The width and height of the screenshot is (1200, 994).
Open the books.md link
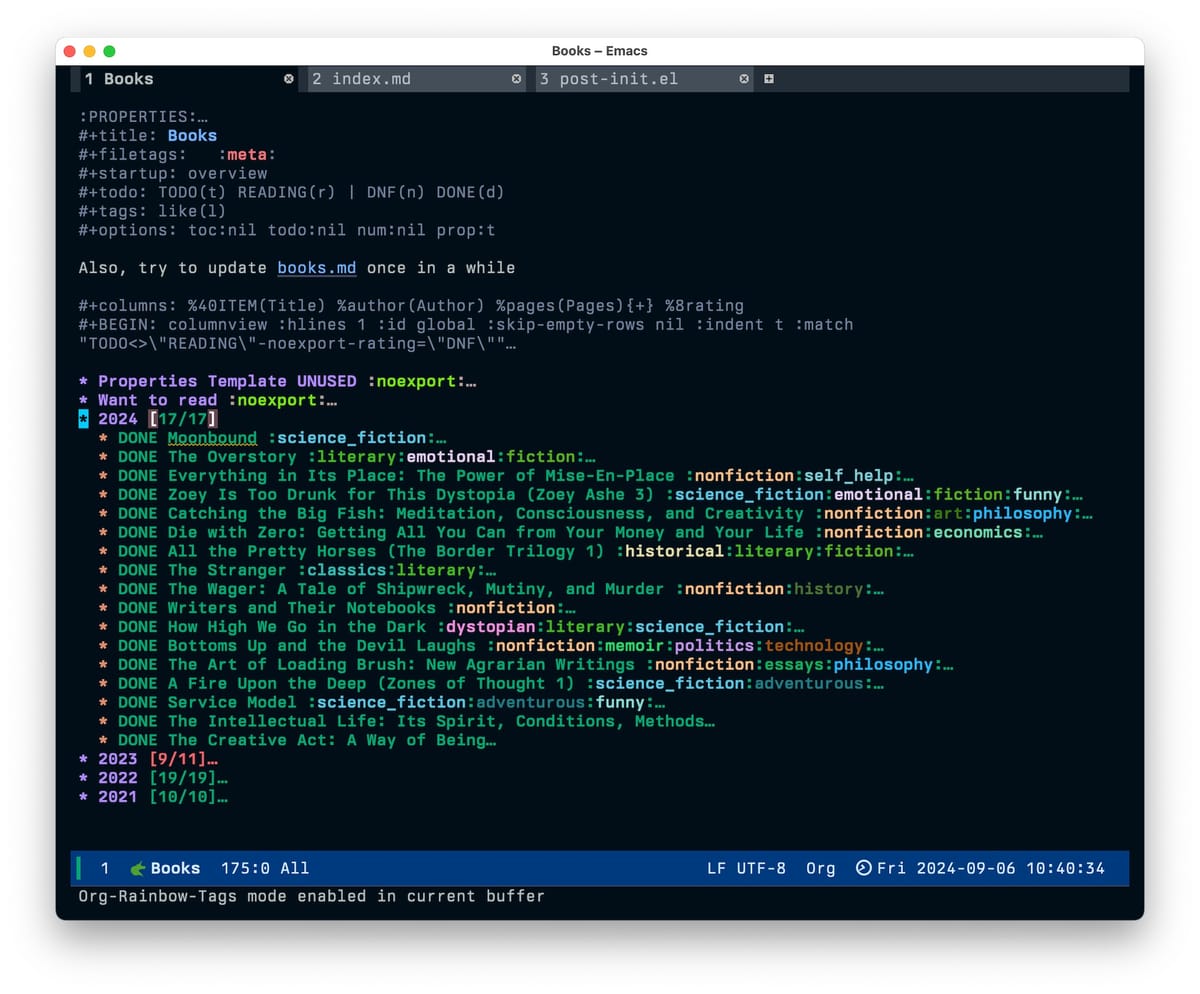click(x=317, y=268)
